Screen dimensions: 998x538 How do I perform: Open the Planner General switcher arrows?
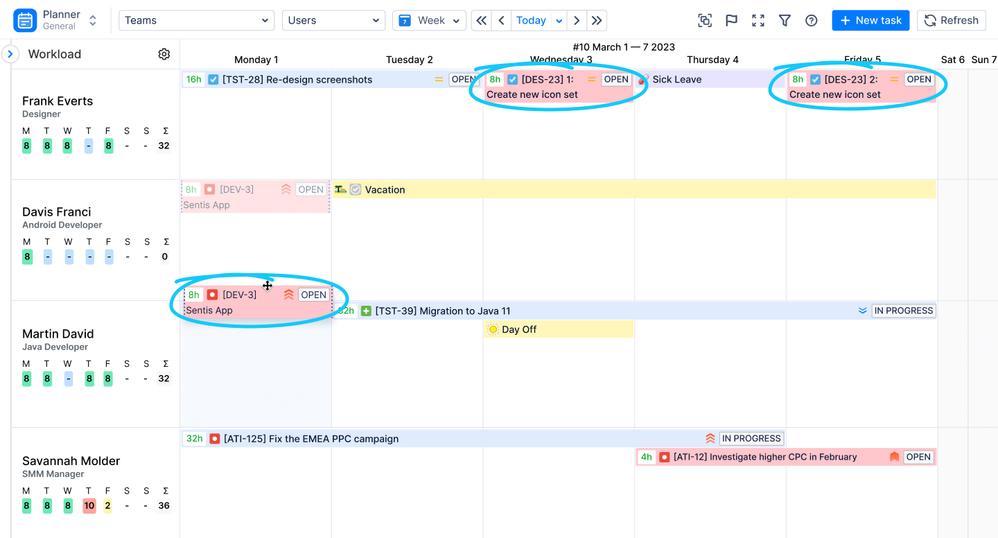tap(93, 20)
